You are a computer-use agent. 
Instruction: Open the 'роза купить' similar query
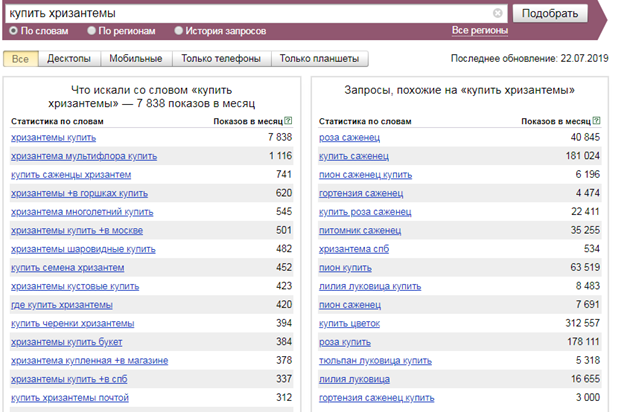(345, 342)
